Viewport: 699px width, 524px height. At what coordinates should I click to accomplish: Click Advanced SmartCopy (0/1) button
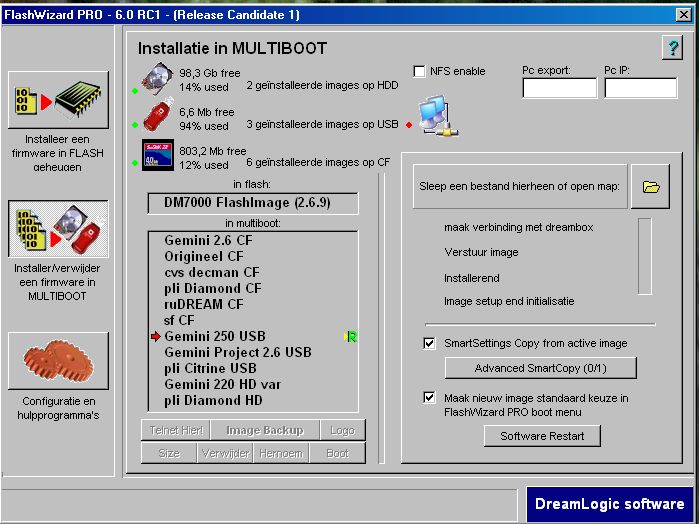[x=540, y=368]
